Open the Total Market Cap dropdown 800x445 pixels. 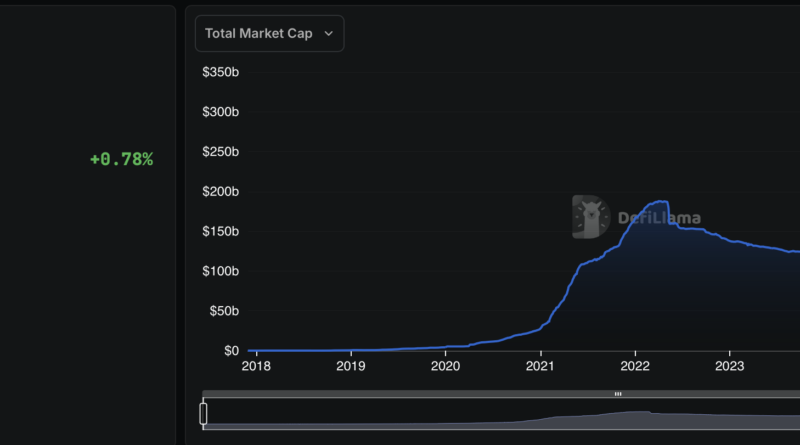(x=268, y=33)
